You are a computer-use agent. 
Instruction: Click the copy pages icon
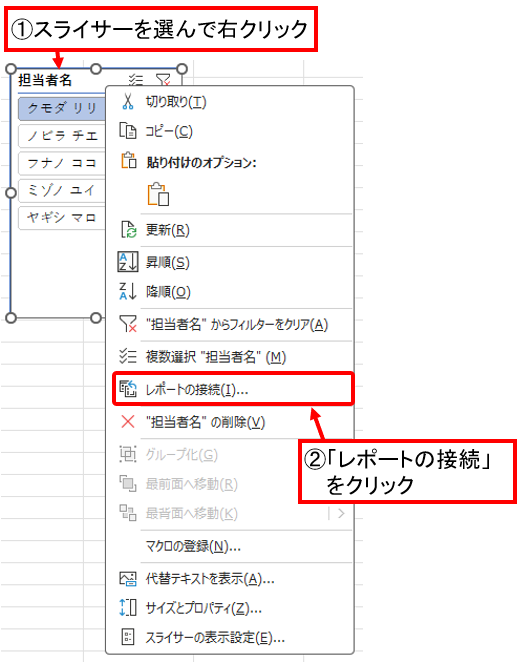tap(128, 131)
